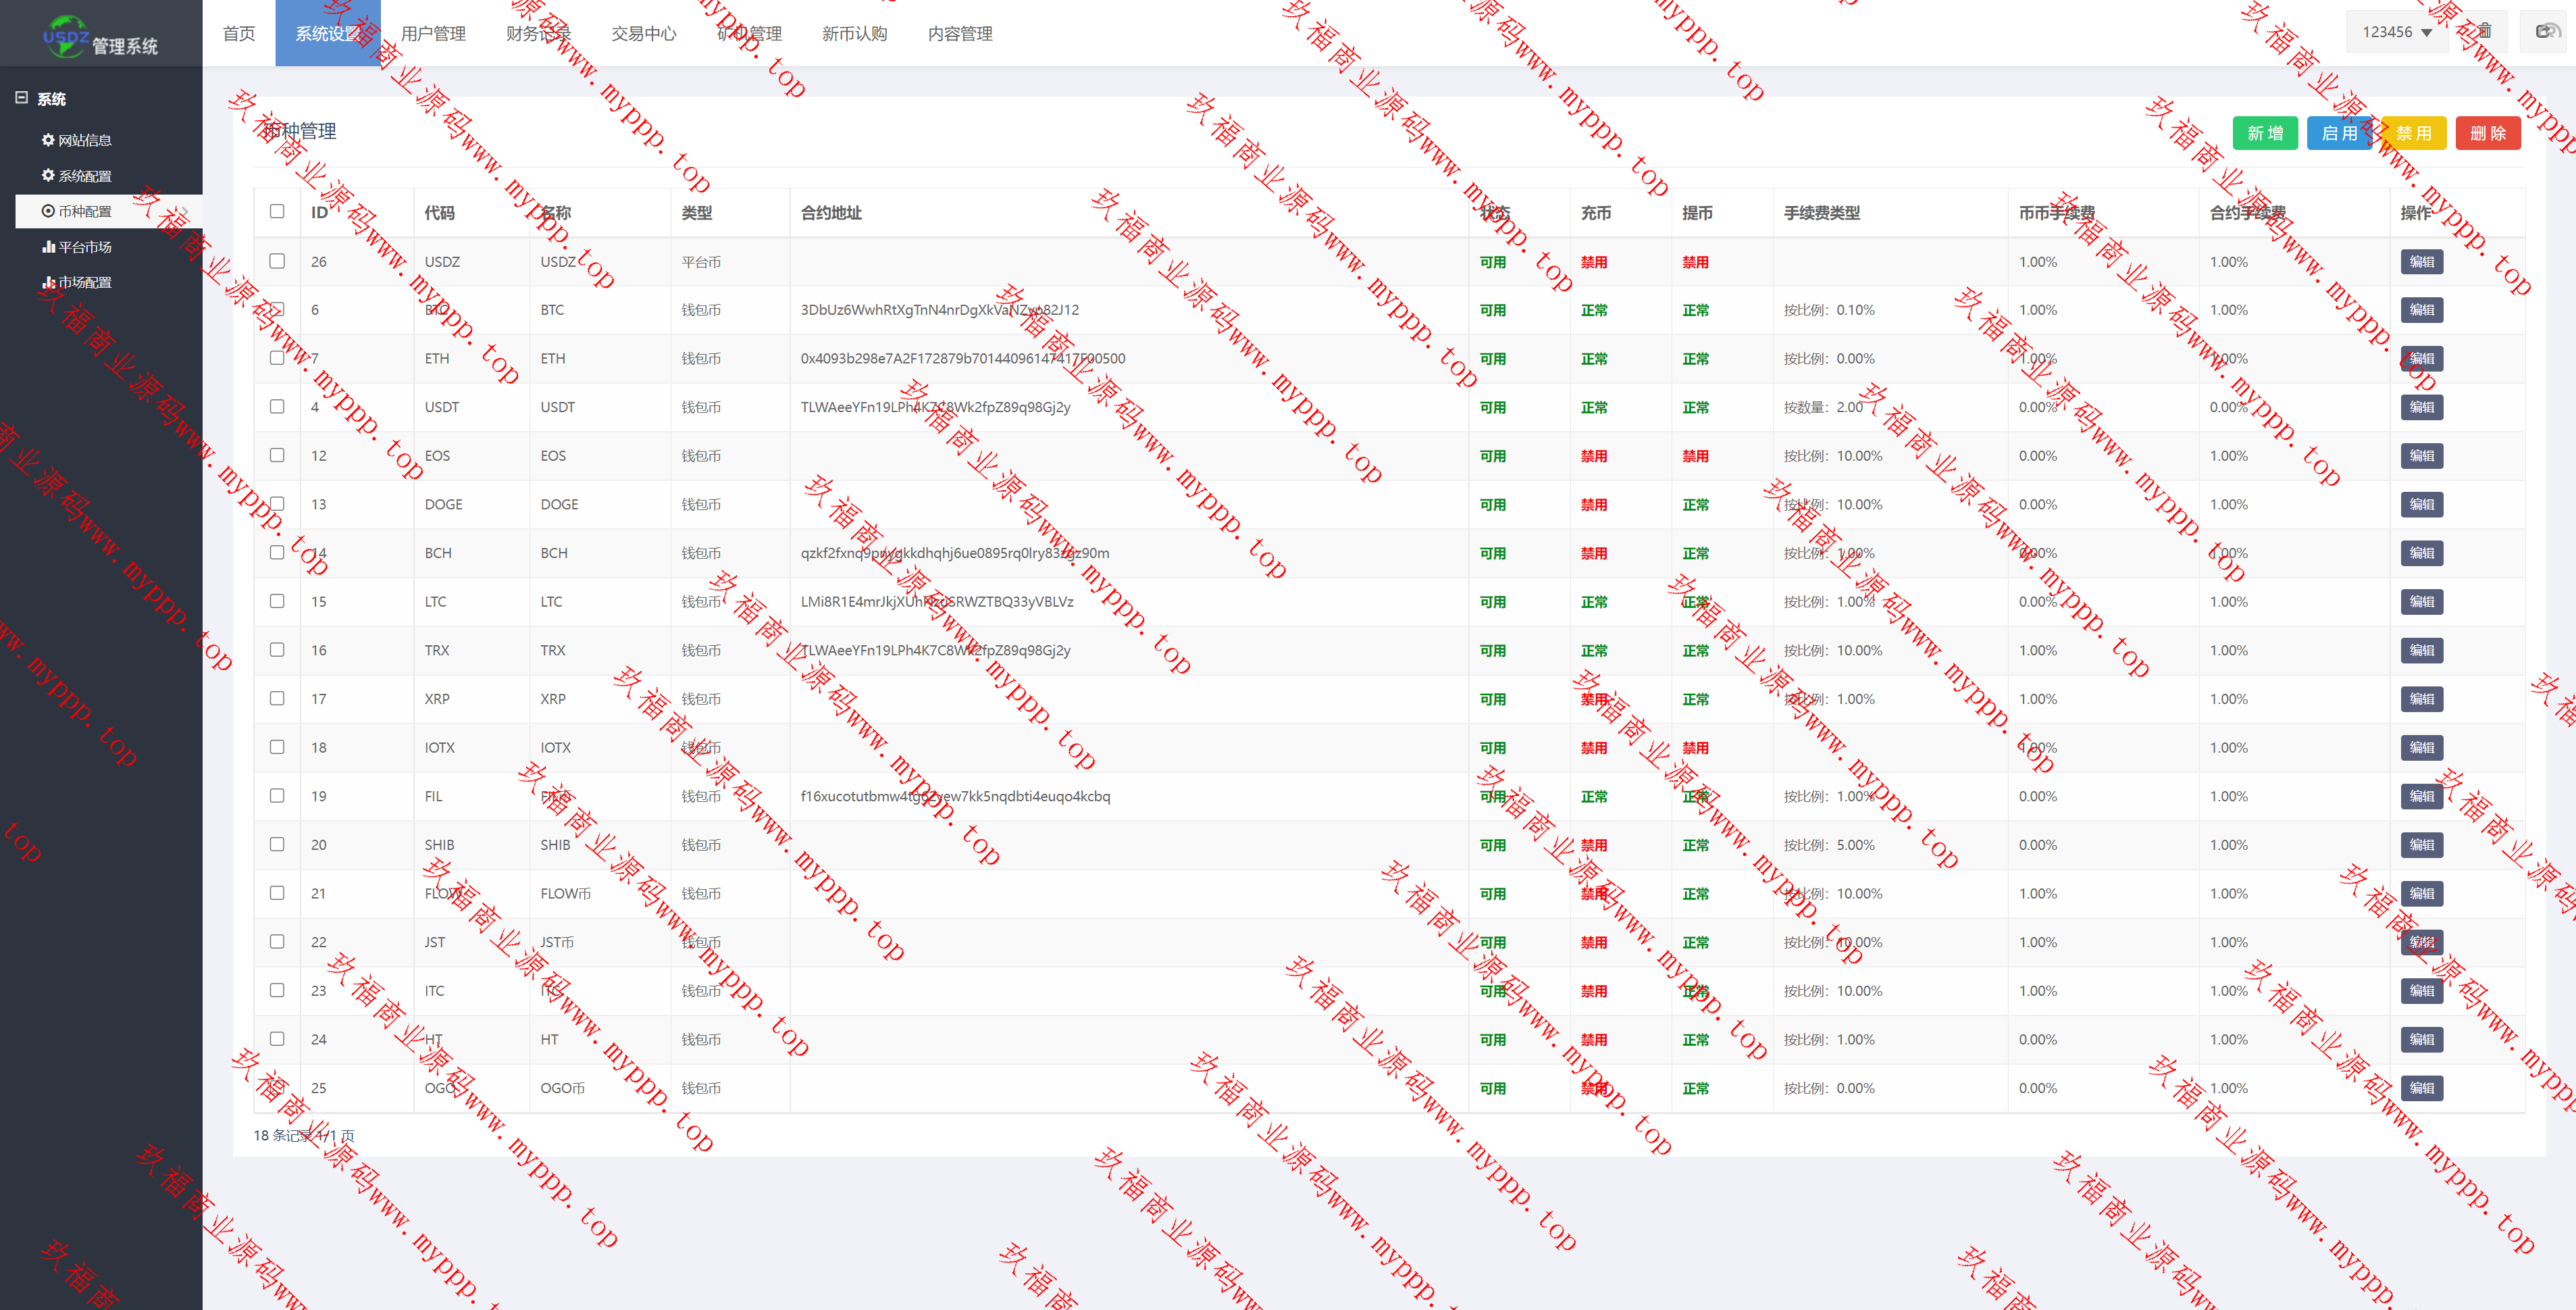2576x1310 pixels.
Task: Select the checkbox for the DOGE row
Action: [x=277, y=504]
